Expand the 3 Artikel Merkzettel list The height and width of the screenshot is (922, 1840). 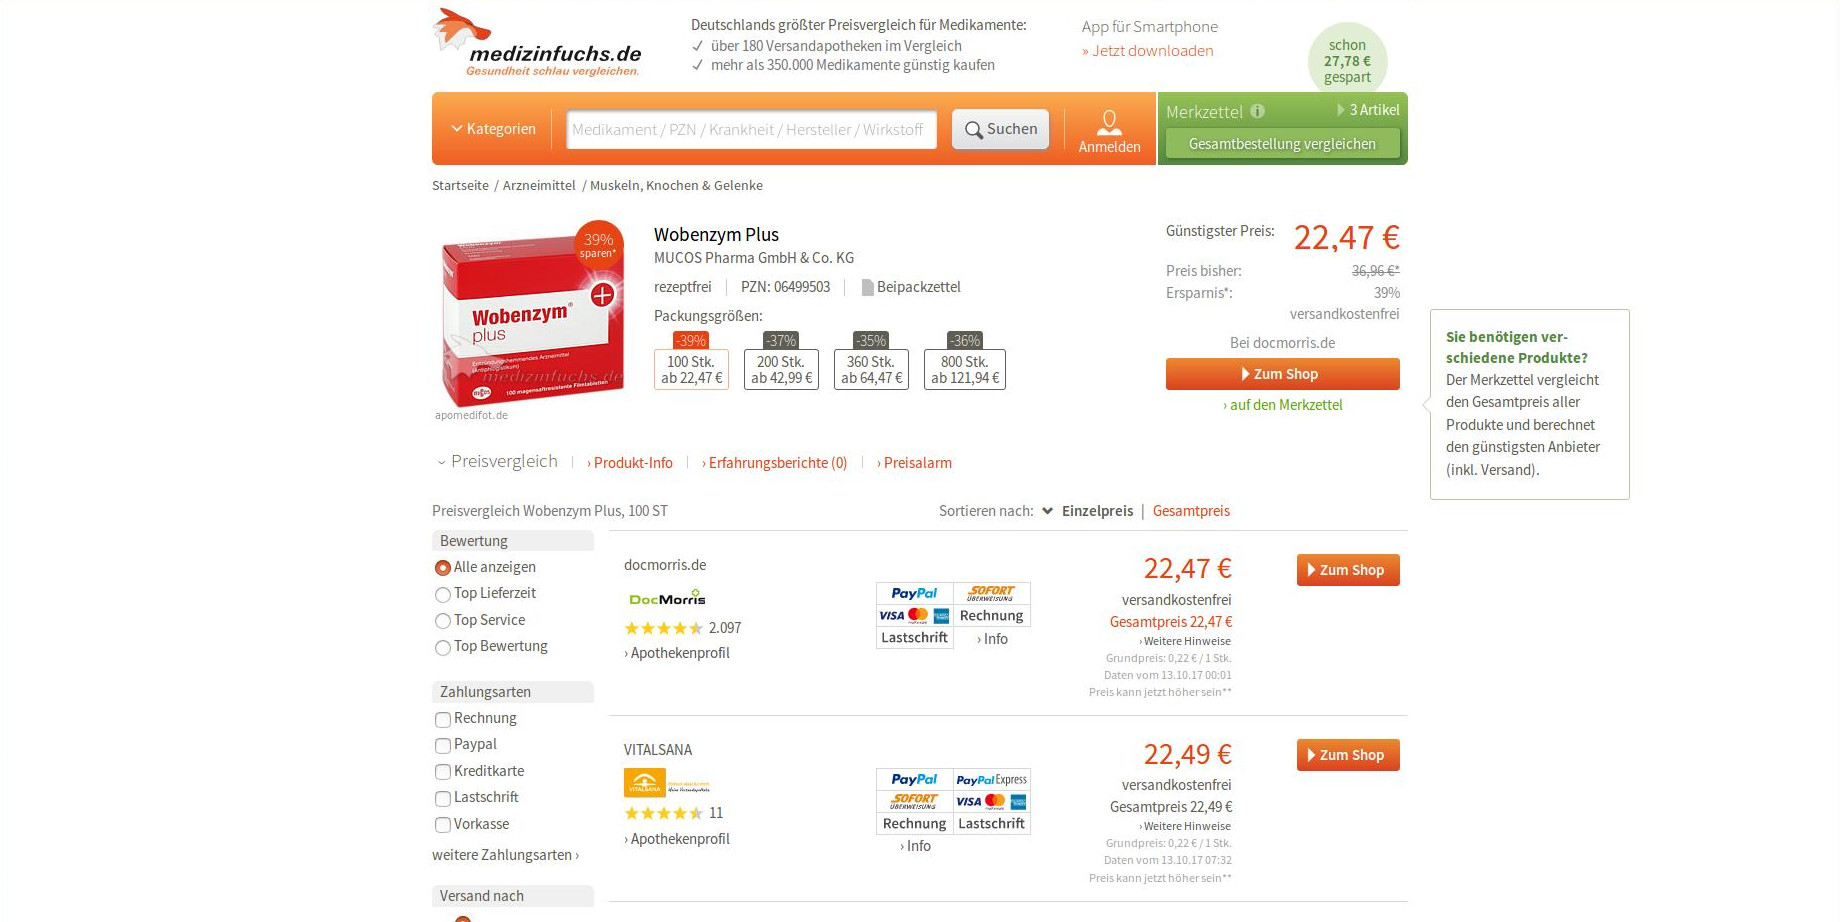(1368, 110)
